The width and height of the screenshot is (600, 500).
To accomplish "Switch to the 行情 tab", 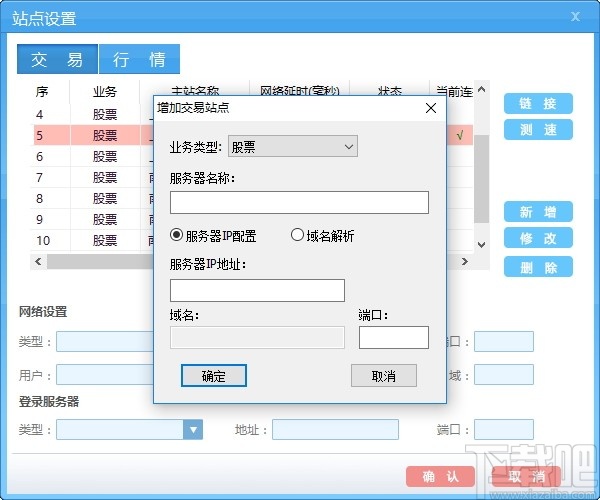I will [x=139, y=59].
